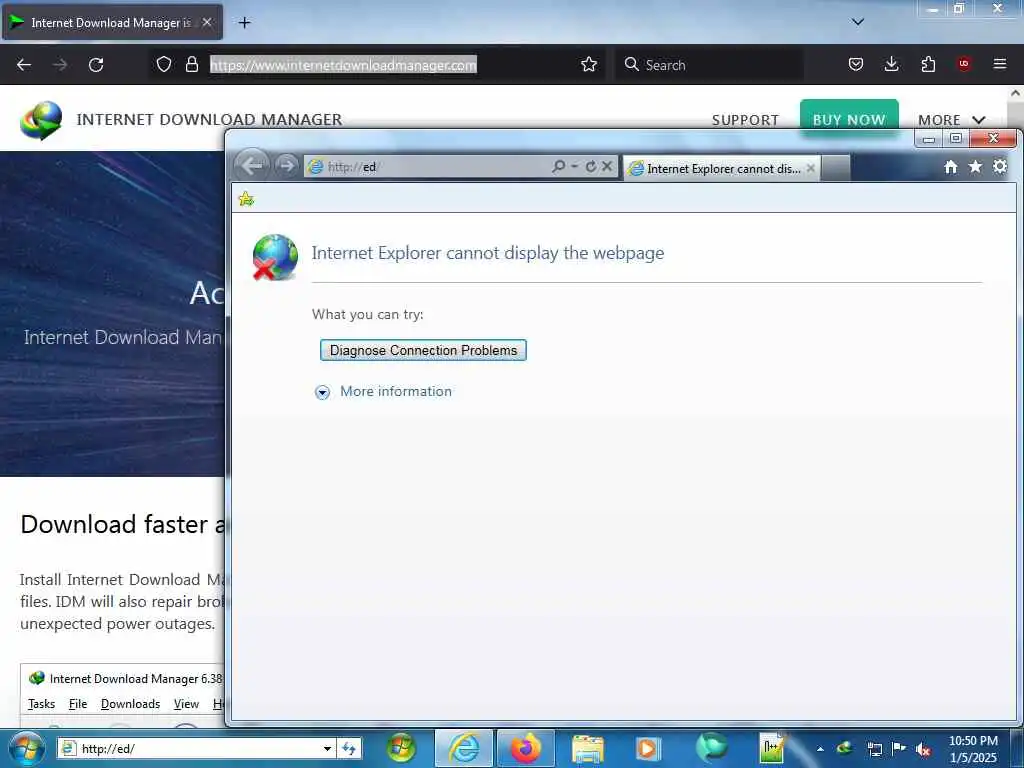Click Firefox forward arrow button

point(60,65)
